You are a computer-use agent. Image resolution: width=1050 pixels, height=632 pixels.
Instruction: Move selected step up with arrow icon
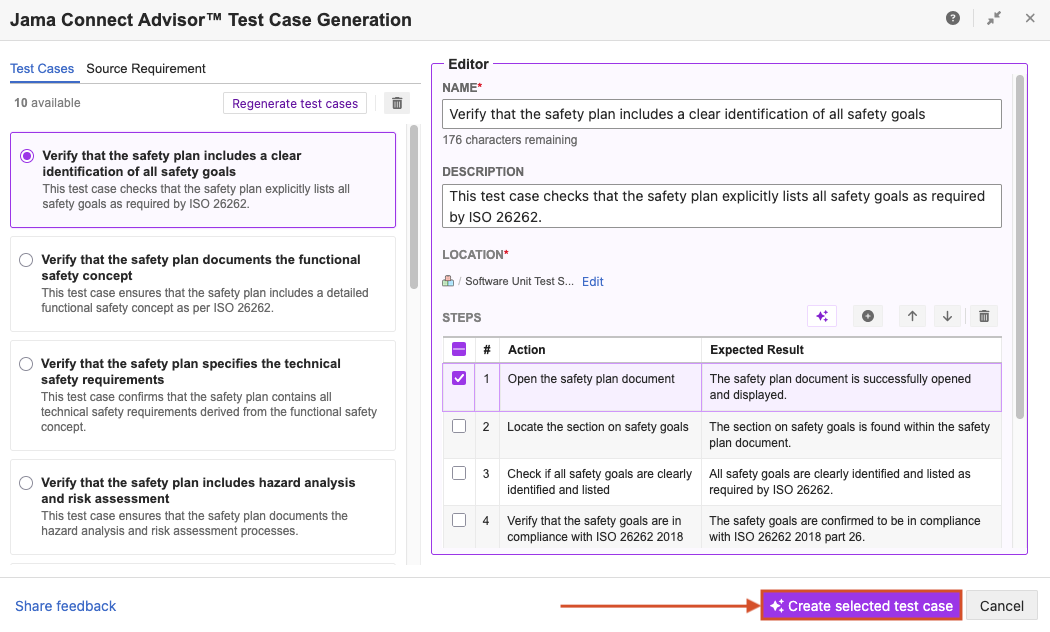pos(912,316)
